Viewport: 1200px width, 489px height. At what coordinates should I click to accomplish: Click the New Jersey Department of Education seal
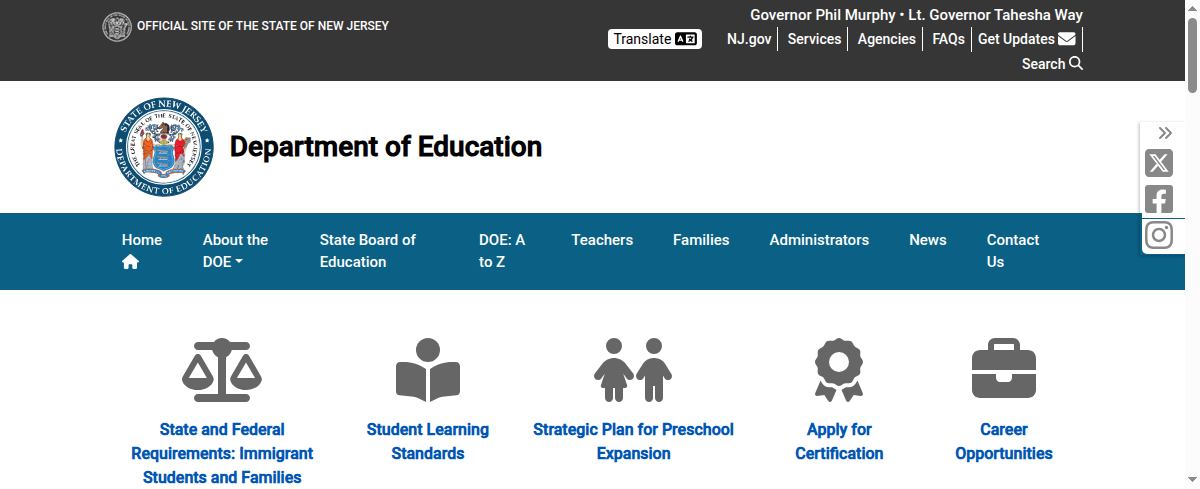[164, 147]
